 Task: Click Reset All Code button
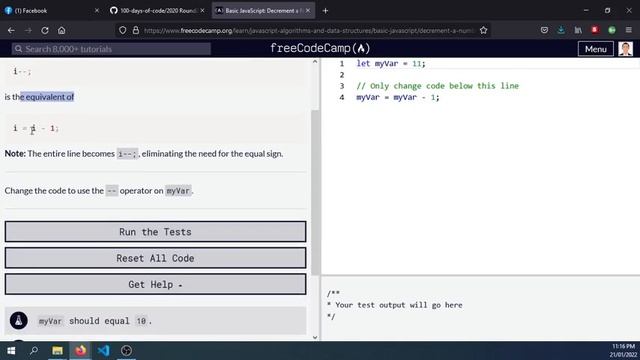(x=156, y=258)
